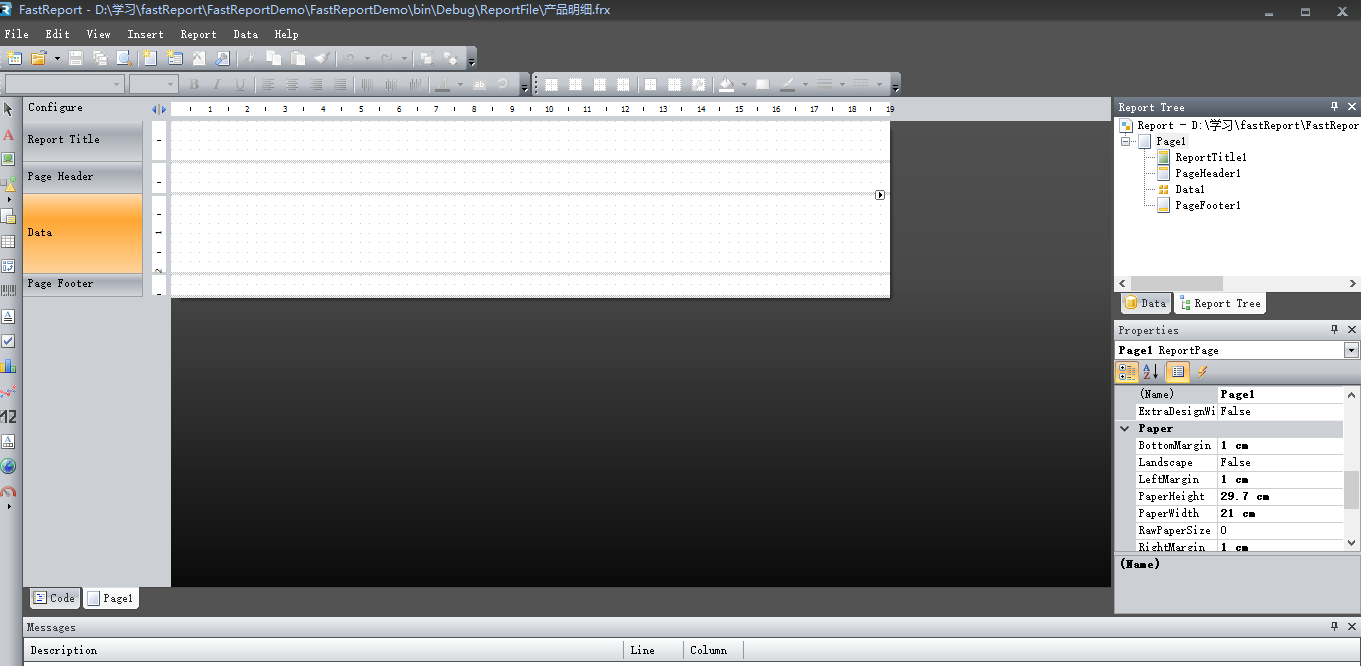This screenshot has height=666, width=1361.
Task: Select the Picture object tool
Action: click(x=8, y=159)
